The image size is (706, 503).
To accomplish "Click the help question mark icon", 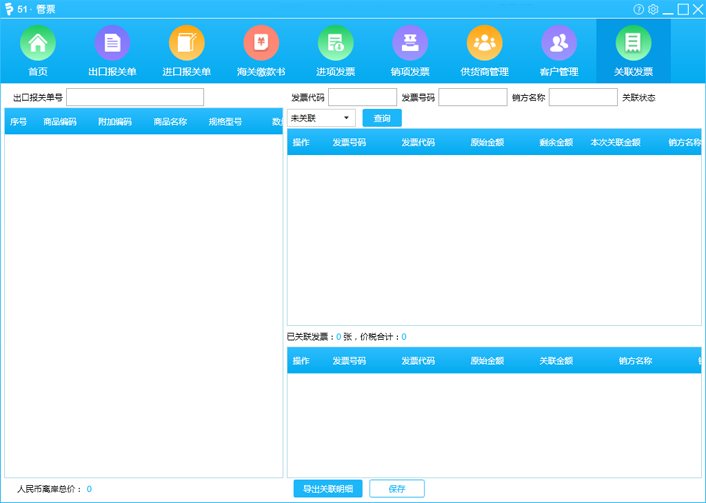I will [x=639, y=9].
